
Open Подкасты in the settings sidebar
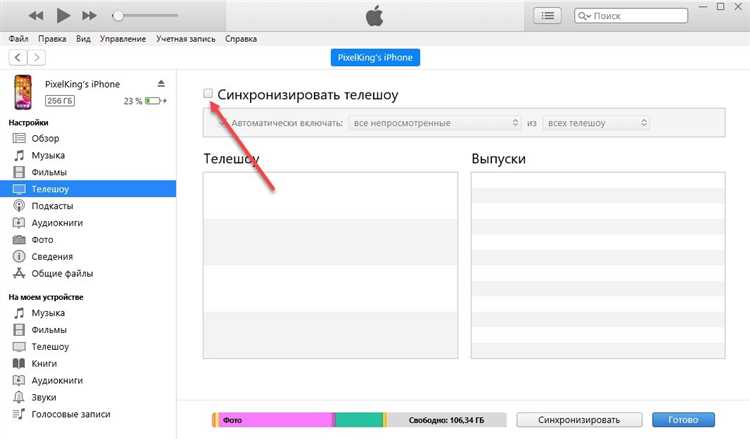(52, 205)
